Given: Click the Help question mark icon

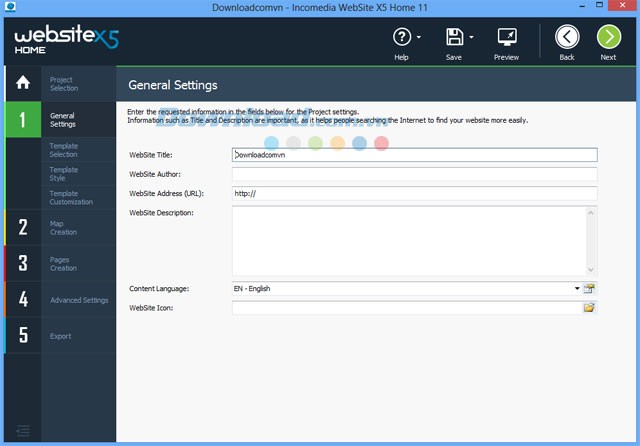Looking at the screenshot, I should tap(402, 39).
